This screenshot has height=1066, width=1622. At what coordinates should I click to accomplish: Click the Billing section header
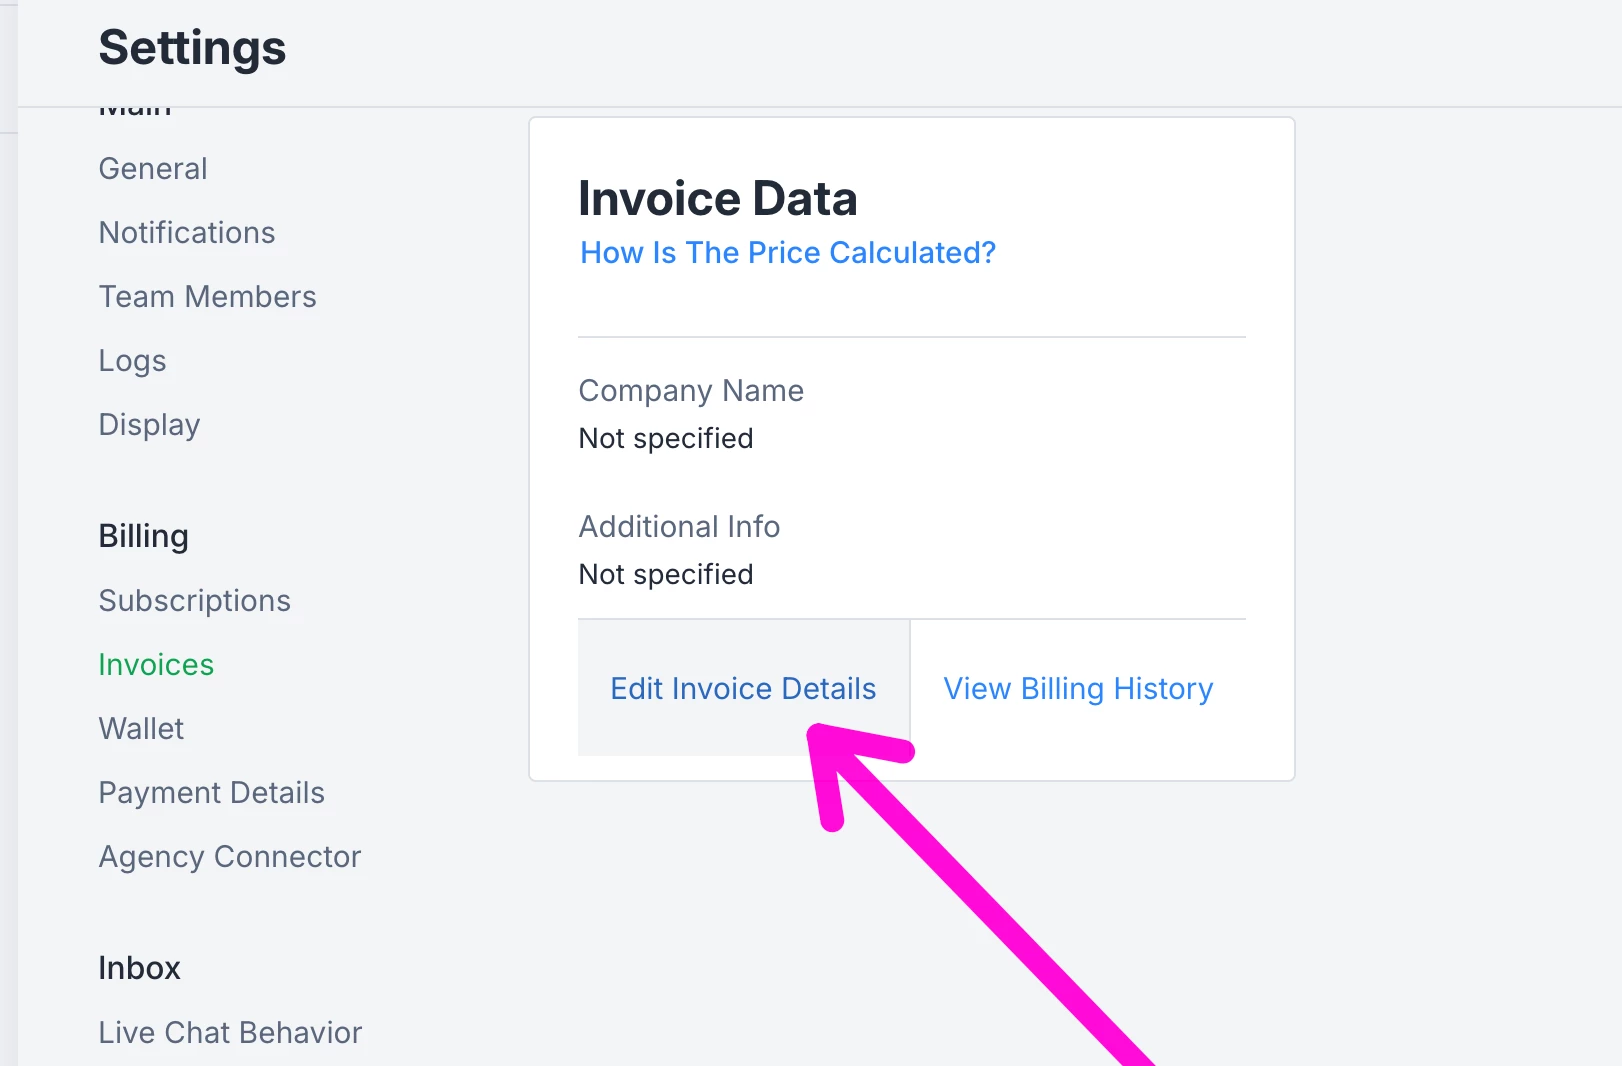click(x=143, y=537)
